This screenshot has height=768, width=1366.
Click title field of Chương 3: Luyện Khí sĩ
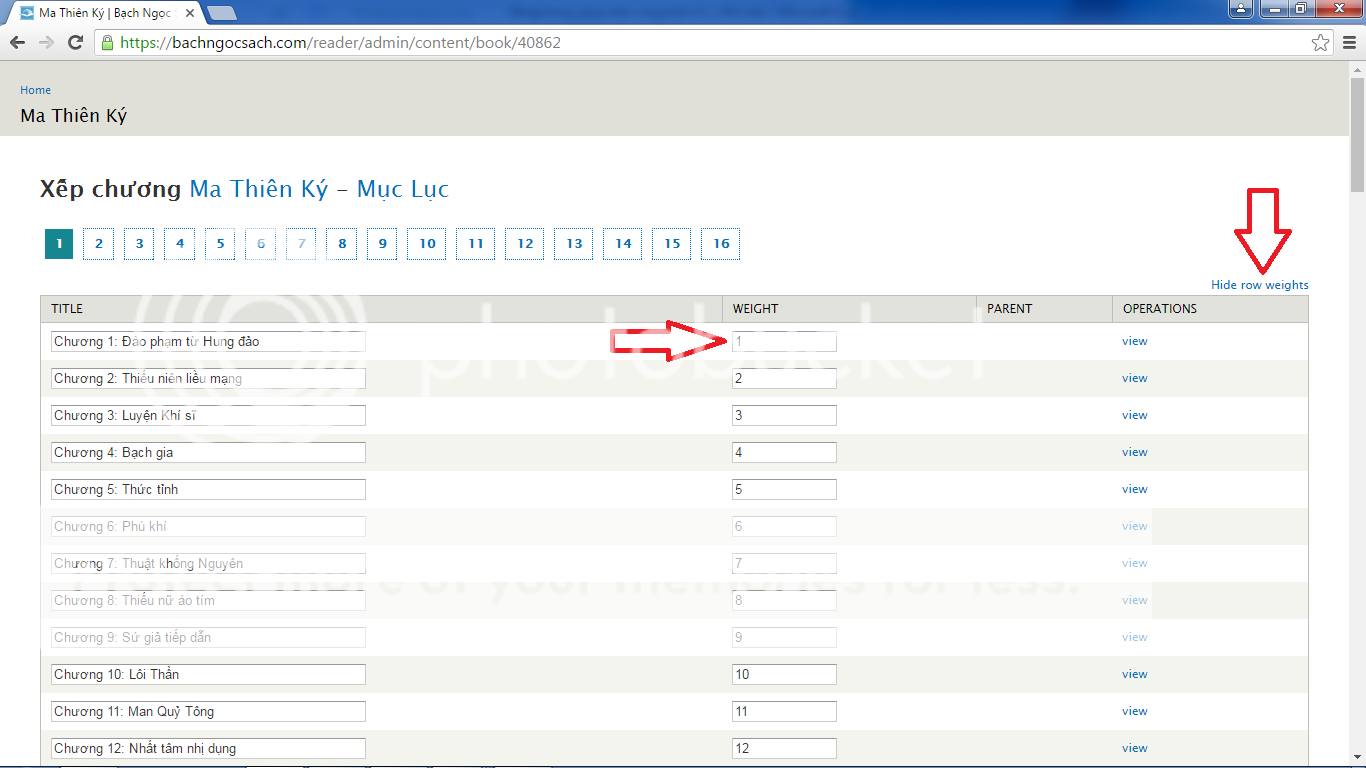208,415
